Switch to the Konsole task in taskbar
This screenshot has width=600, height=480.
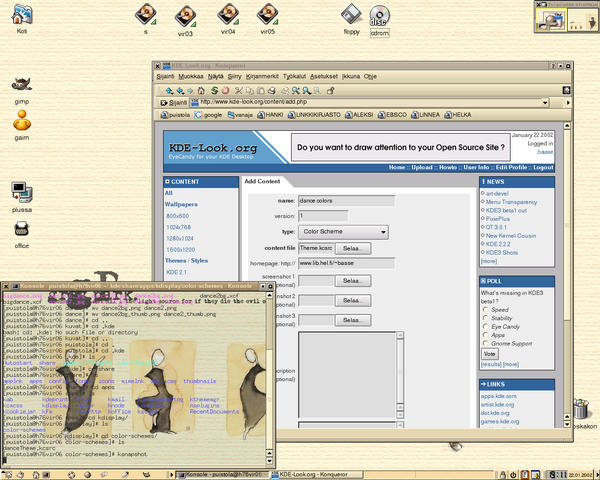coord(222,475)
